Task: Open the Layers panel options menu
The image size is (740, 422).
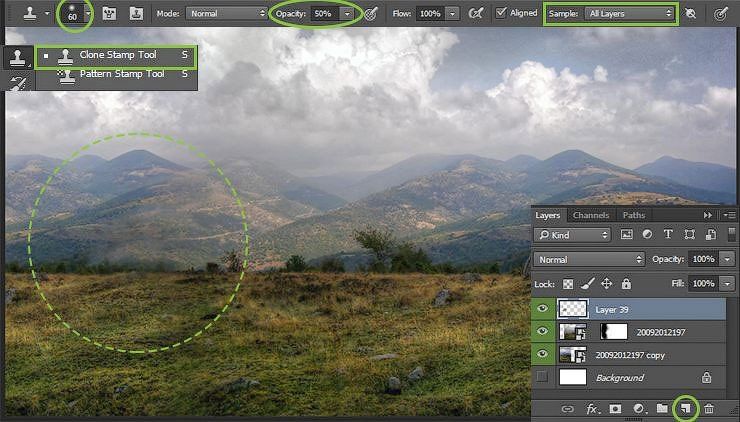Action: (x=729, y=215)
